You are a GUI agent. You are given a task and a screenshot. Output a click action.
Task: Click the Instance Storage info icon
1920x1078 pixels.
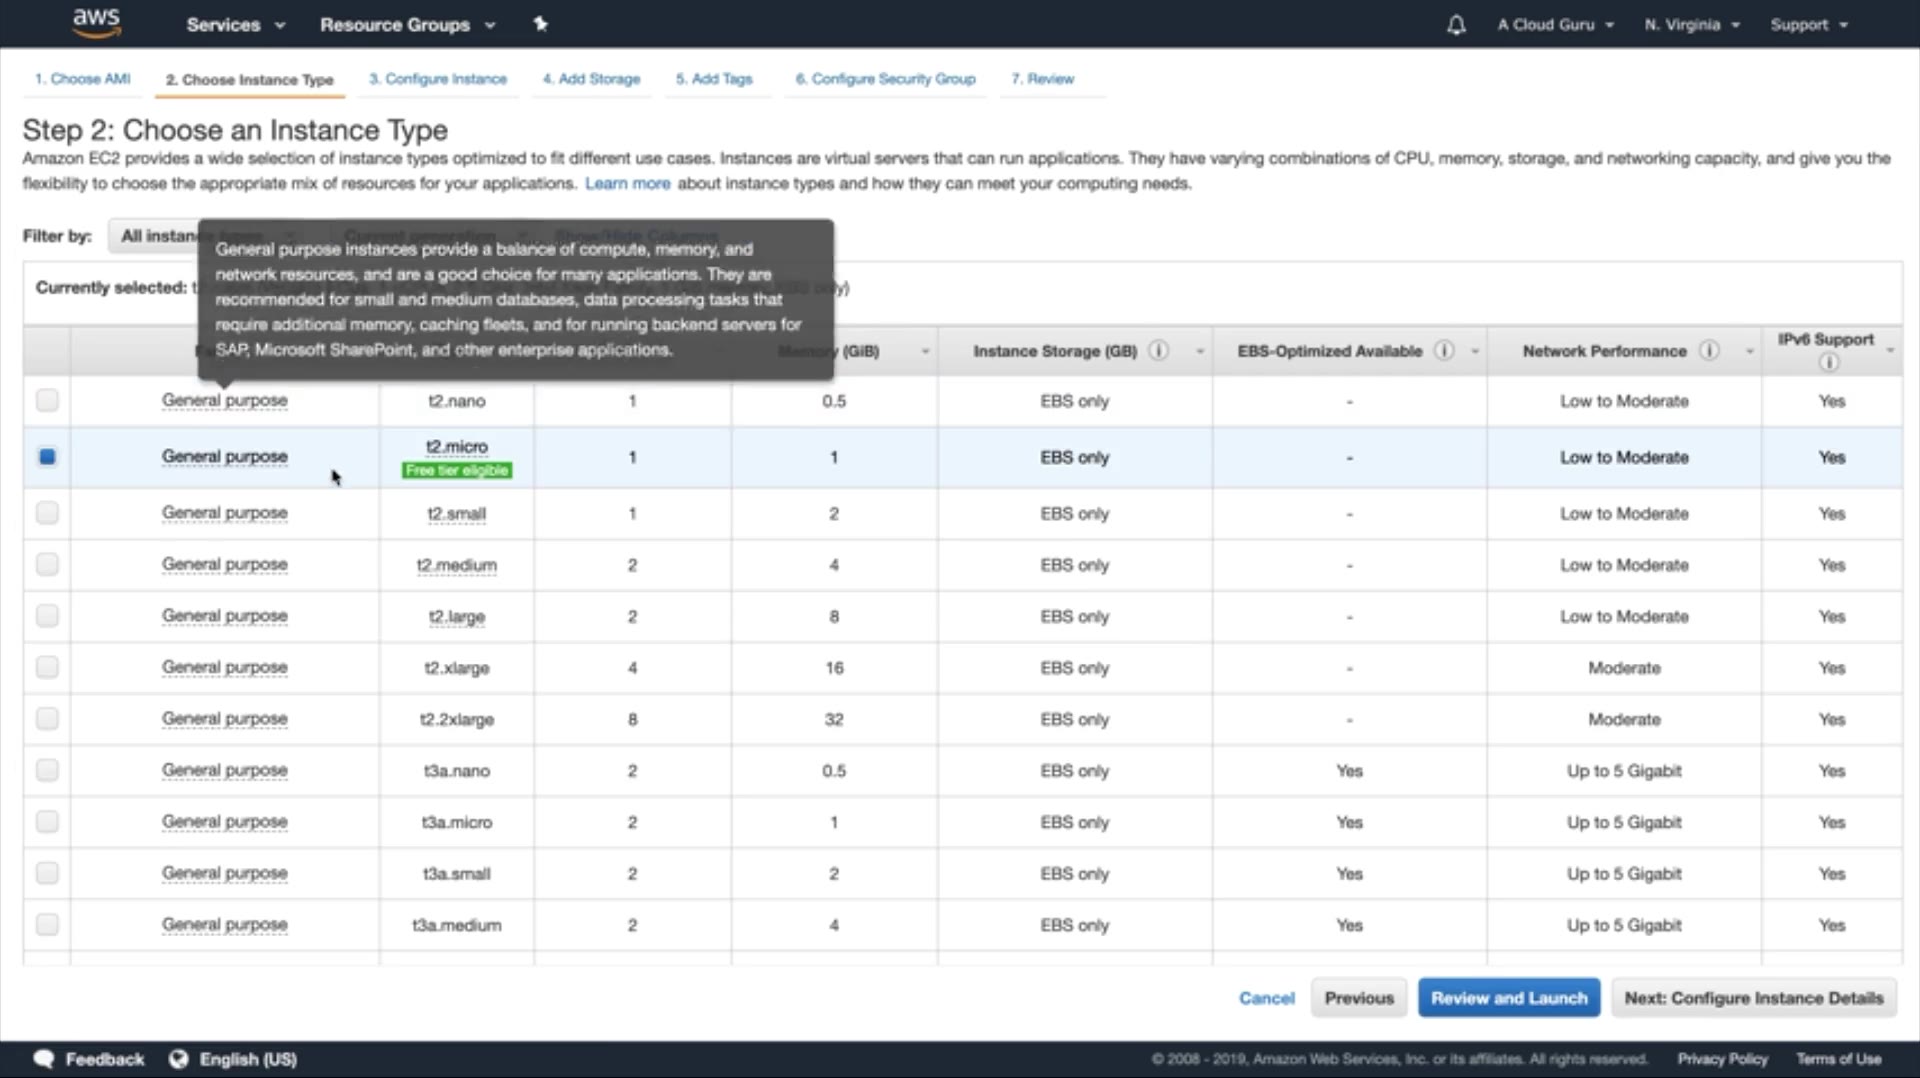[1158, 351]
